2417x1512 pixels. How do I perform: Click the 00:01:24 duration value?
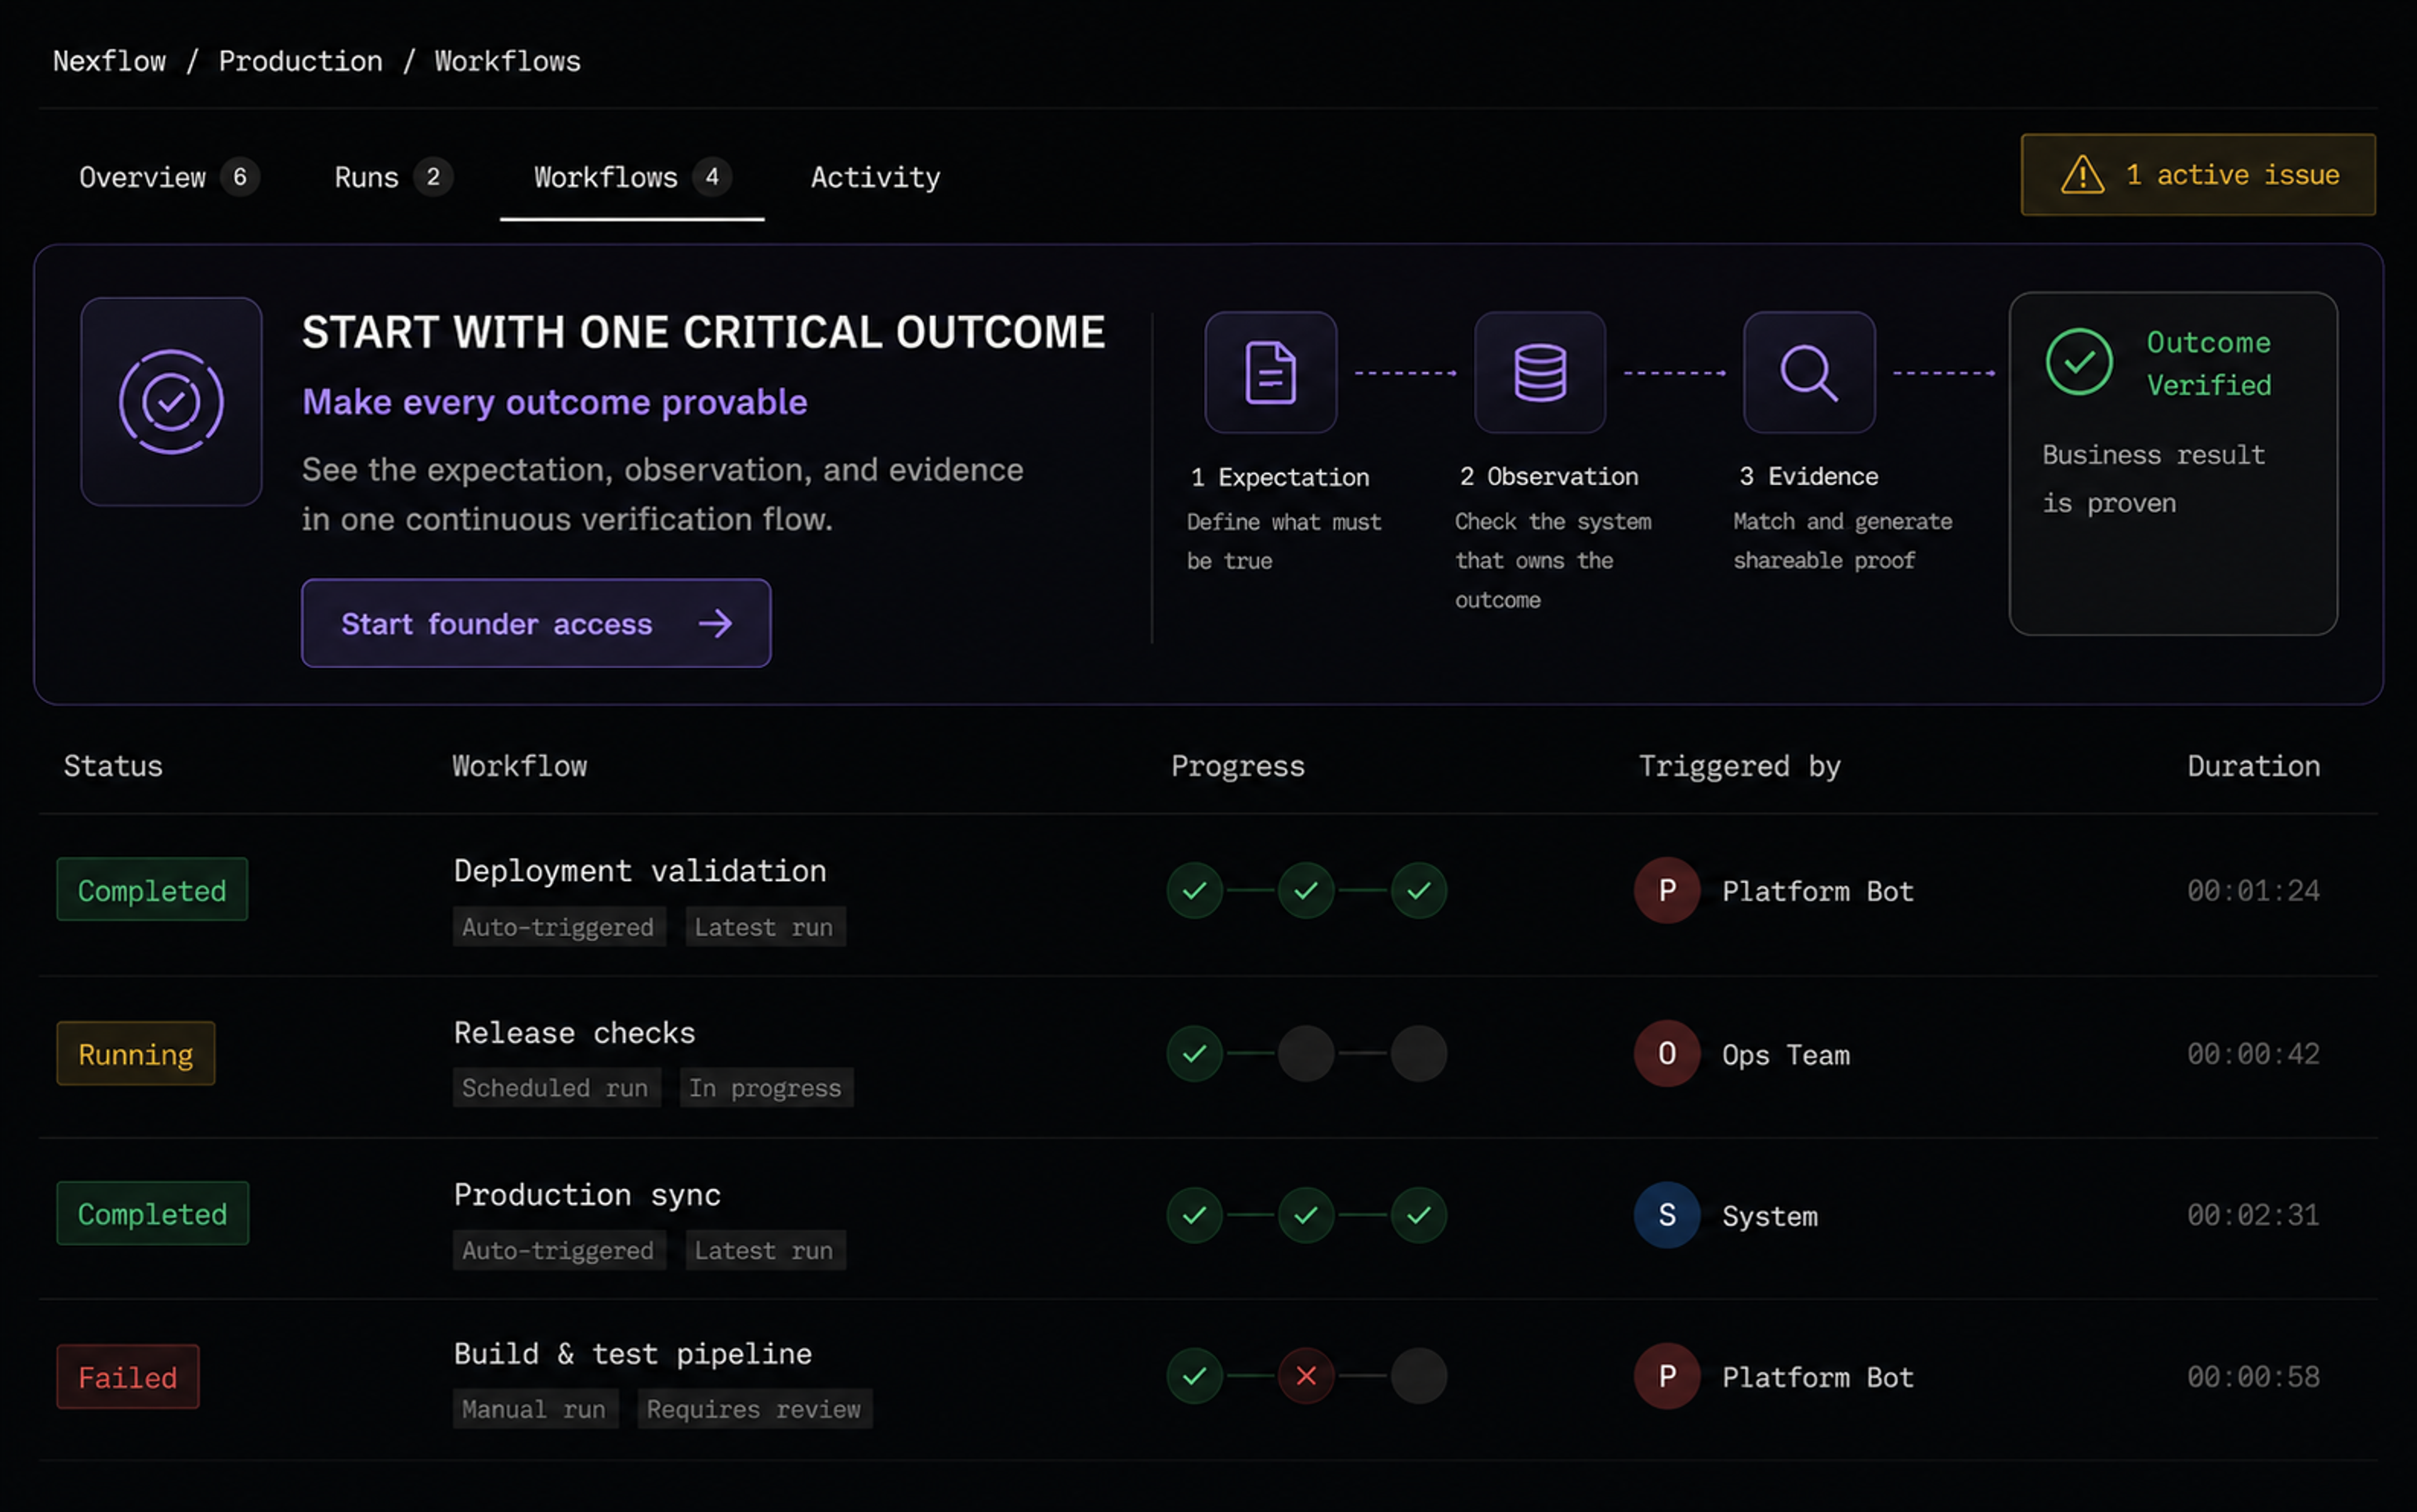pos(2253,890)
